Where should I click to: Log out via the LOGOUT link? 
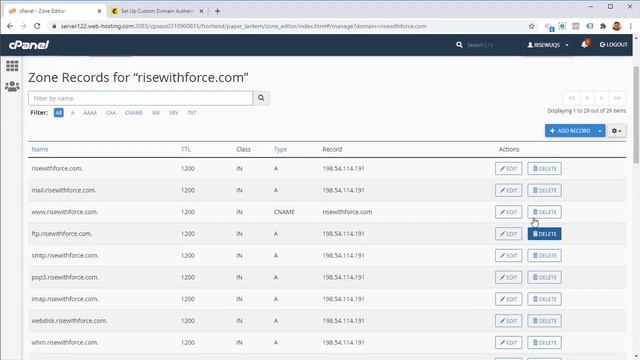pyautogui.click(x=613, y=44)
